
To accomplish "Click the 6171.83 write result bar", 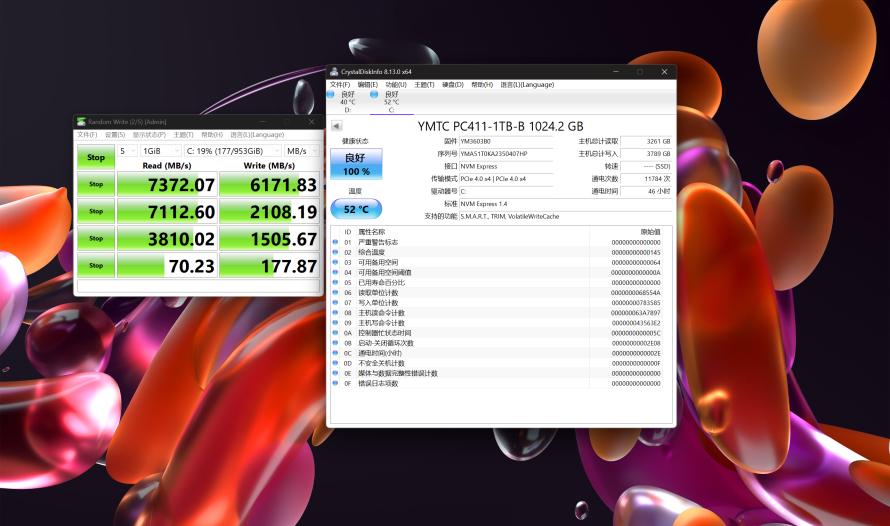I will tap(269, 184).
